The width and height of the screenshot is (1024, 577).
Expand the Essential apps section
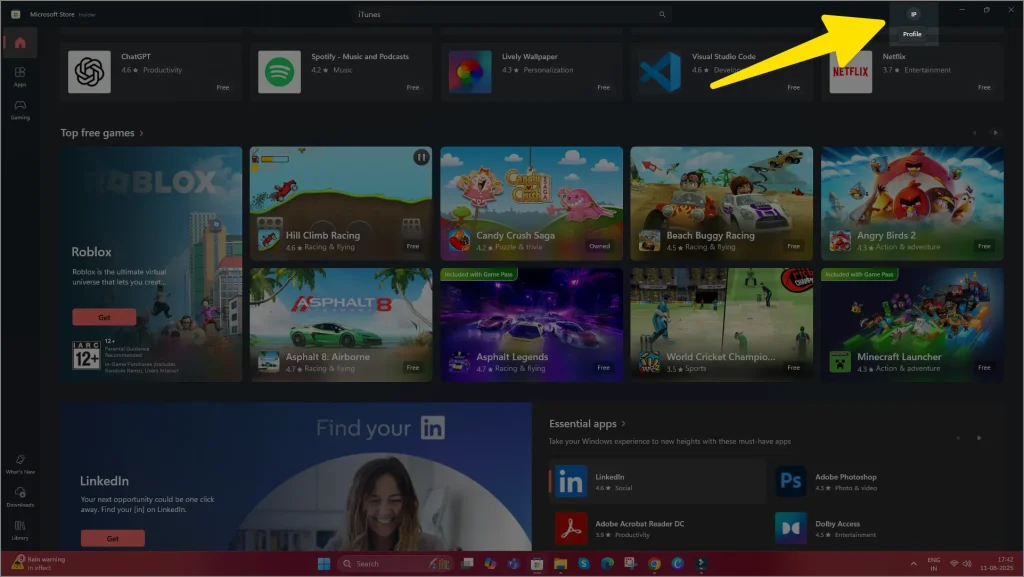(622, 423)
